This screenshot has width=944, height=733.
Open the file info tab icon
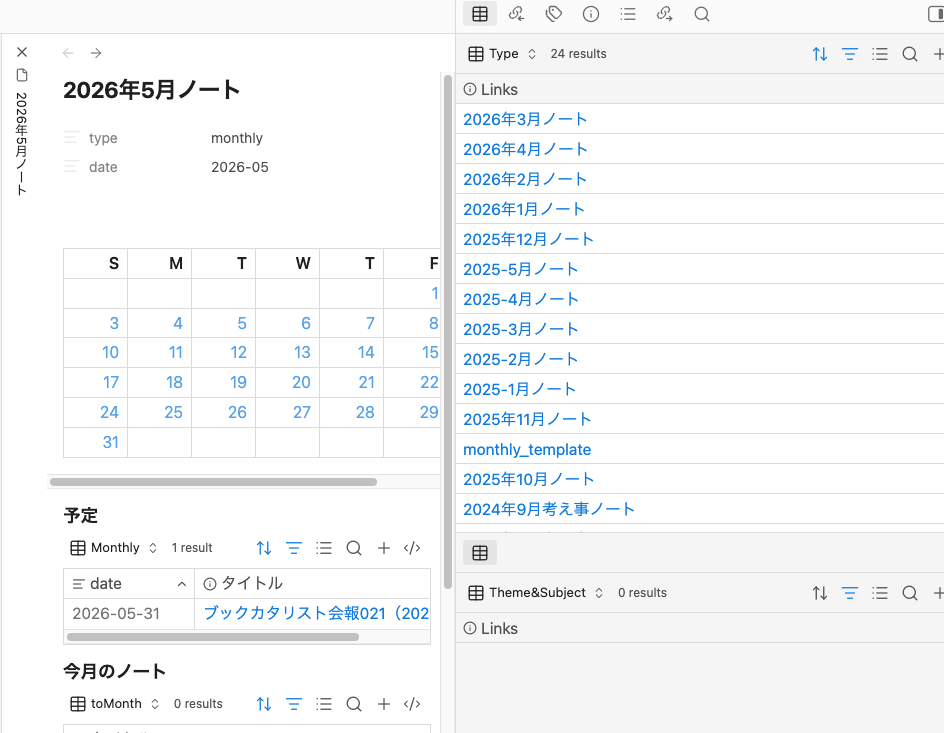(x=591, y=14)
